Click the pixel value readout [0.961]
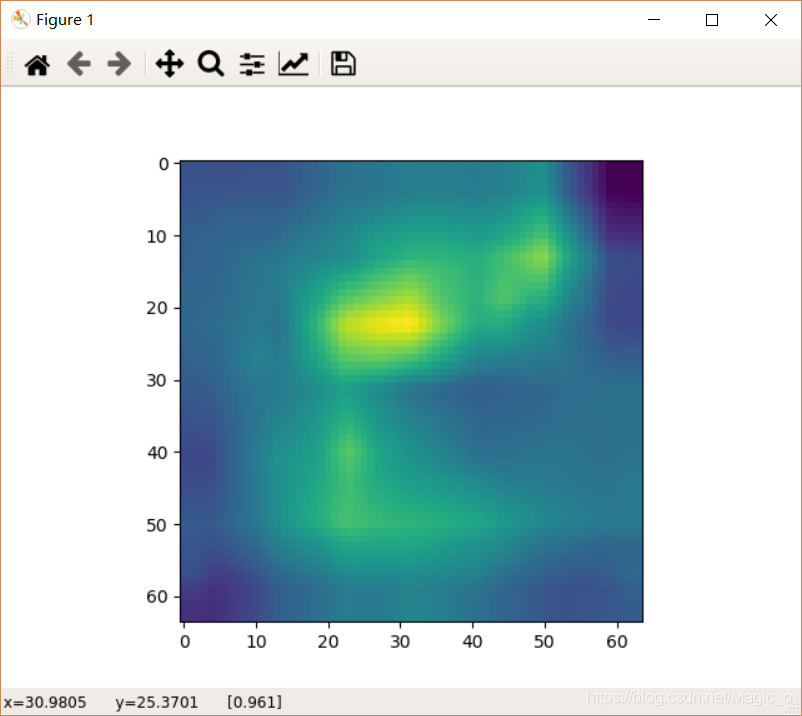This screenshot has width=802, height=716. (254, 702)
